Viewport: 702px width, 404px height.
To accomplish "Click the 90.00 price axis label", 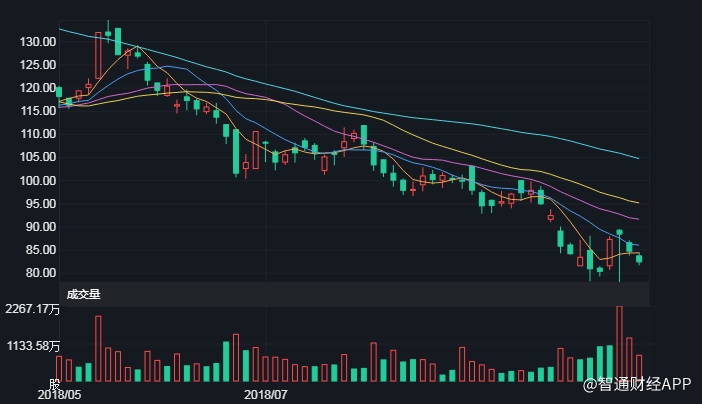I will [x=36, y=227].
